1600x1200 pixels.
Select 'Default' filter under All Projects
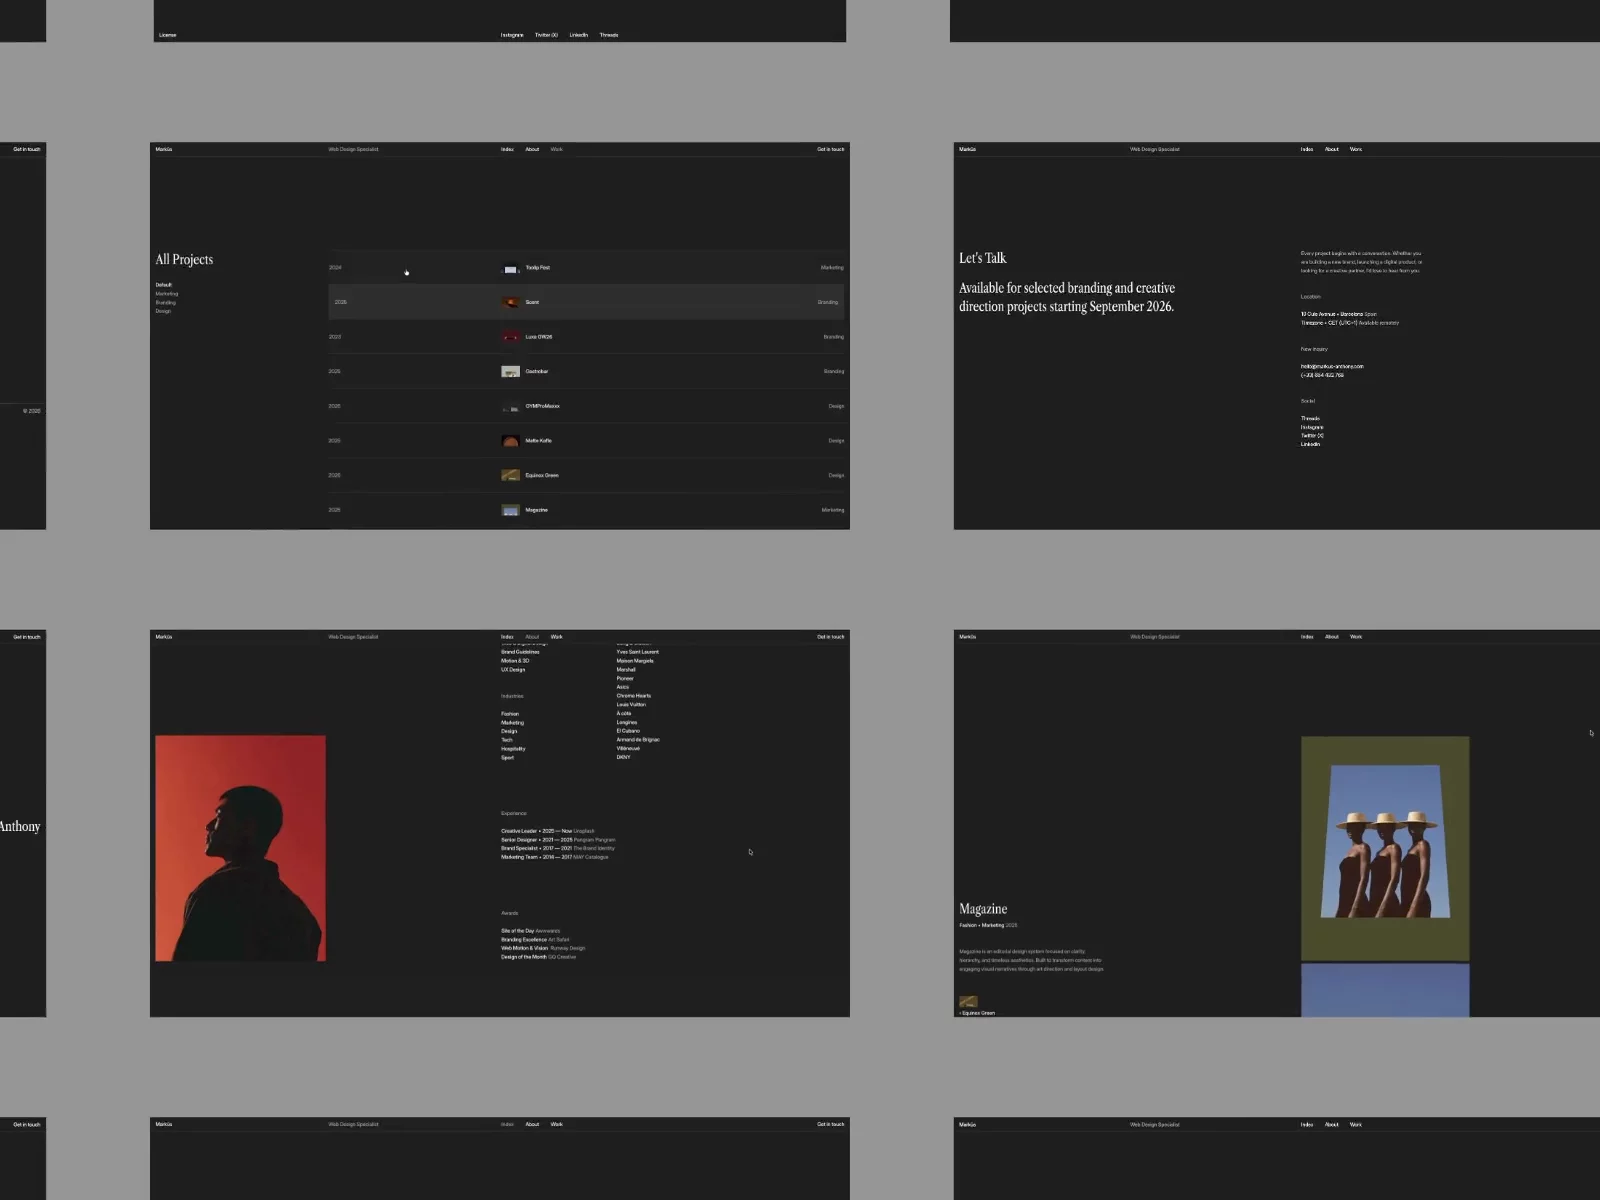[163, 285]
